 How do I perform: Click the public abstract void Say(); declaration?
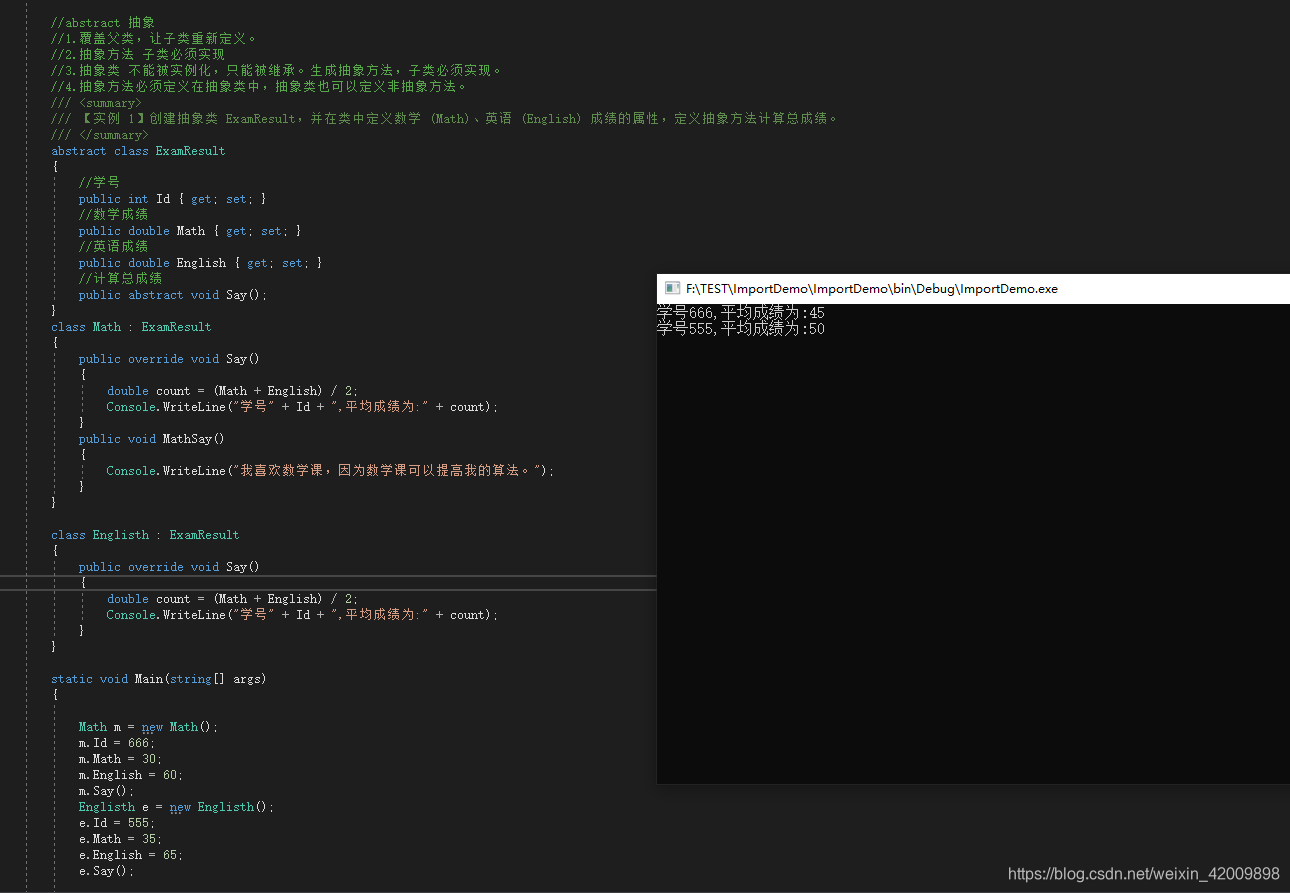173,294
